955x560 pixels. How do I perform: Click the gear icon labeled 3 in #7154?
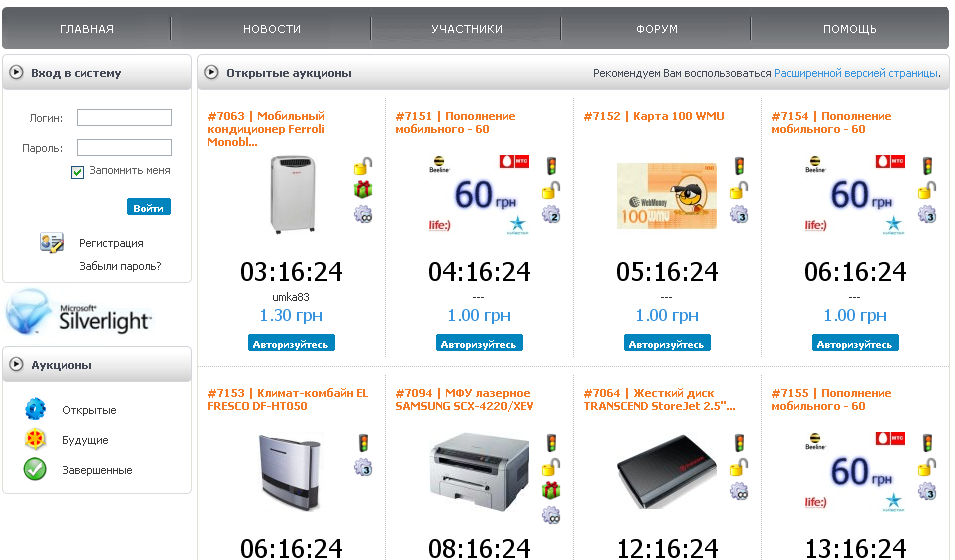click(928, 214)
